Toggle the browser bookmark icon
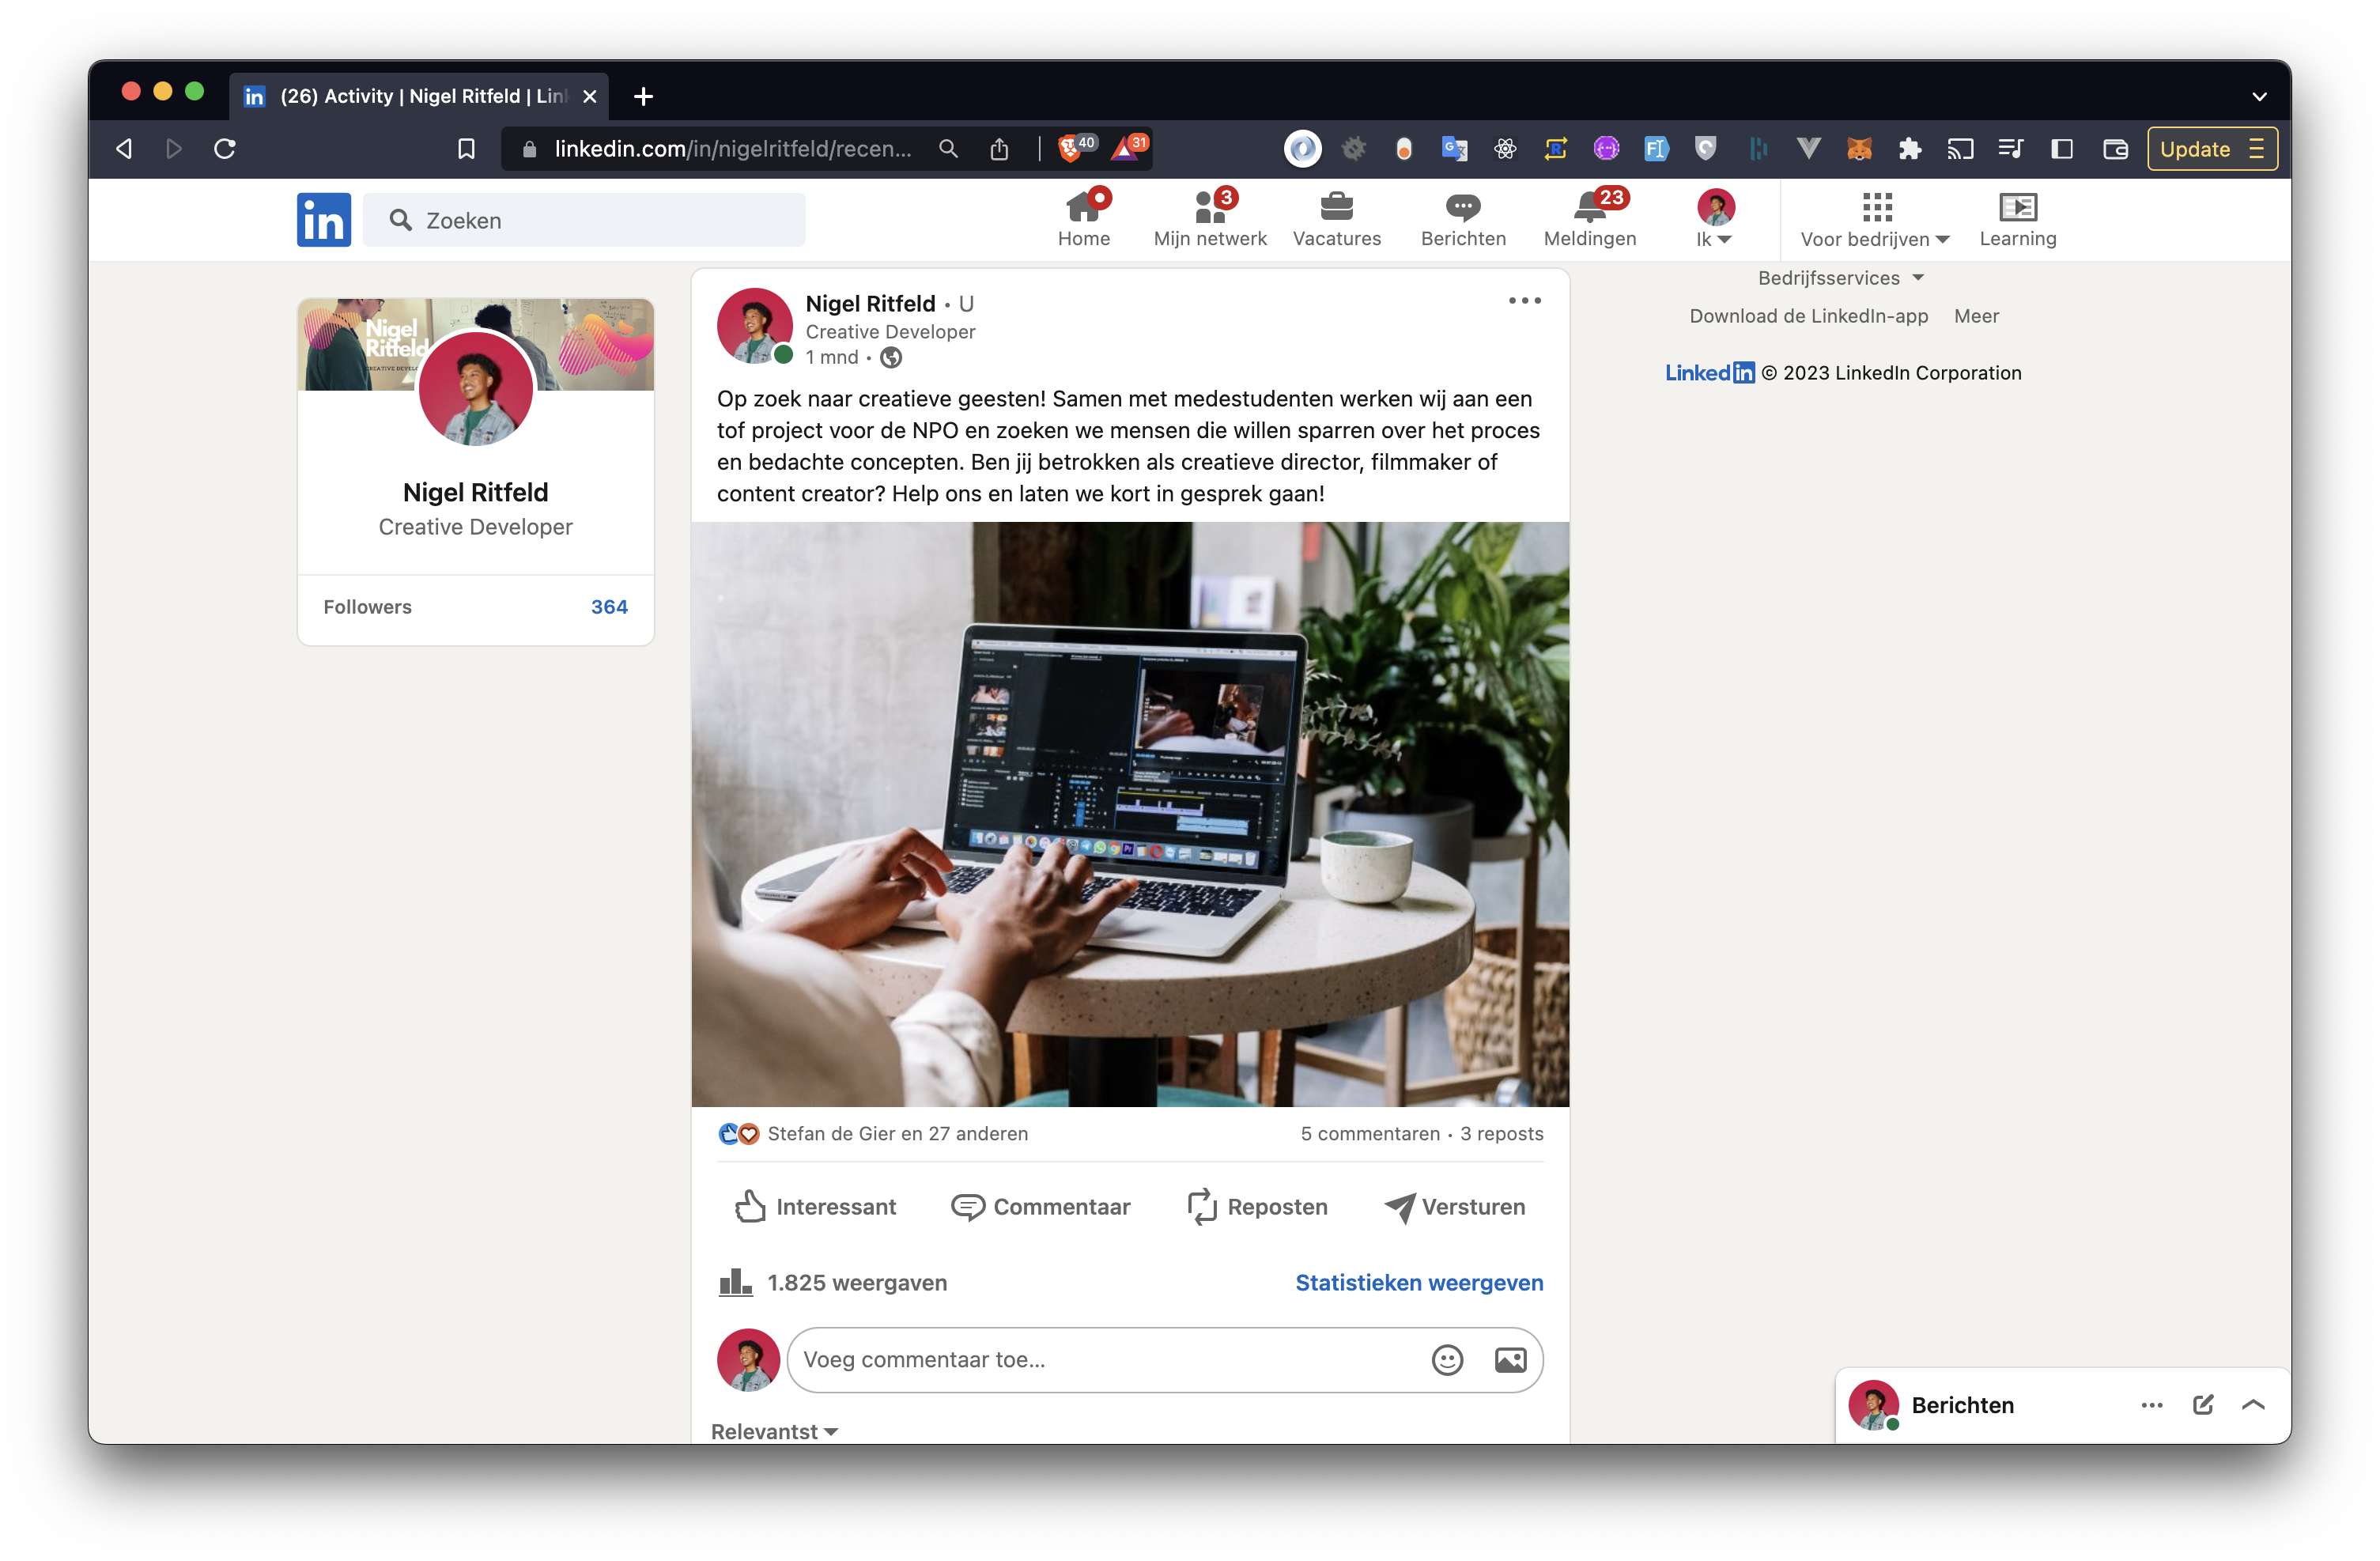This screenshot has width=2380, height=1561. point(466,149)
